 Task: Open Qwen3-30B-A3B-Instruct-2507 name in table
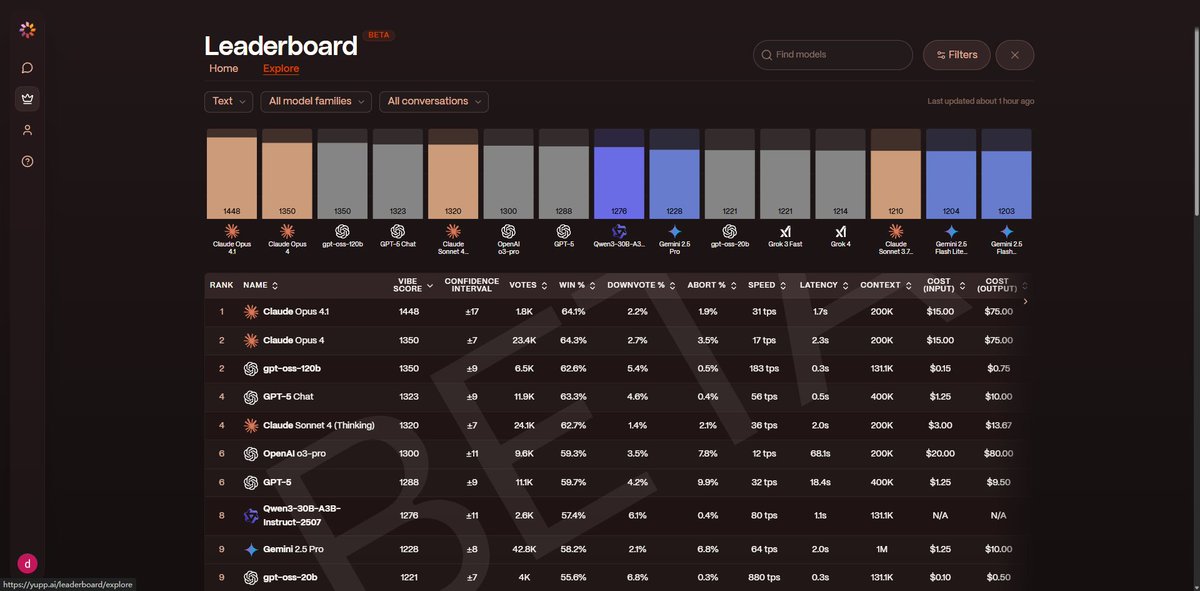tap(302, 516)
